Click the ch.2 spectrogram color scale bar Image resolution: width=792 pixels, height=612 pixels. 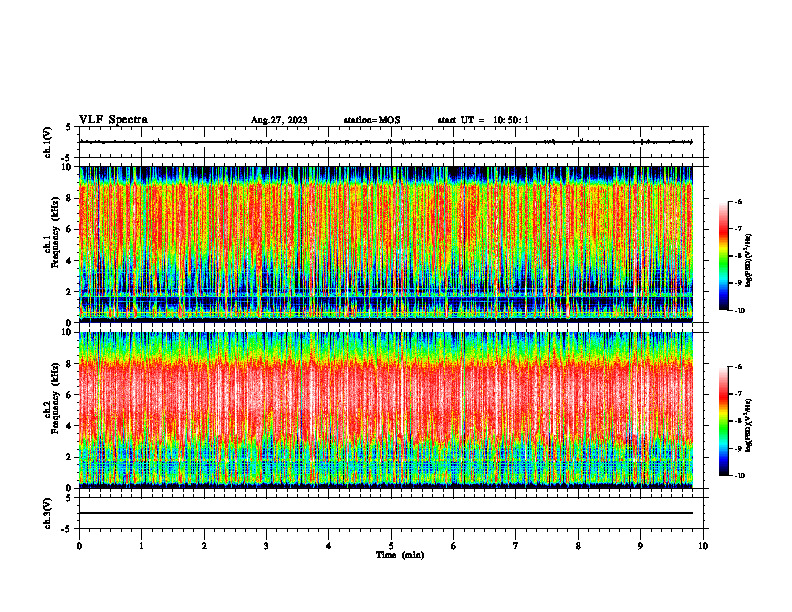(723, 421)
